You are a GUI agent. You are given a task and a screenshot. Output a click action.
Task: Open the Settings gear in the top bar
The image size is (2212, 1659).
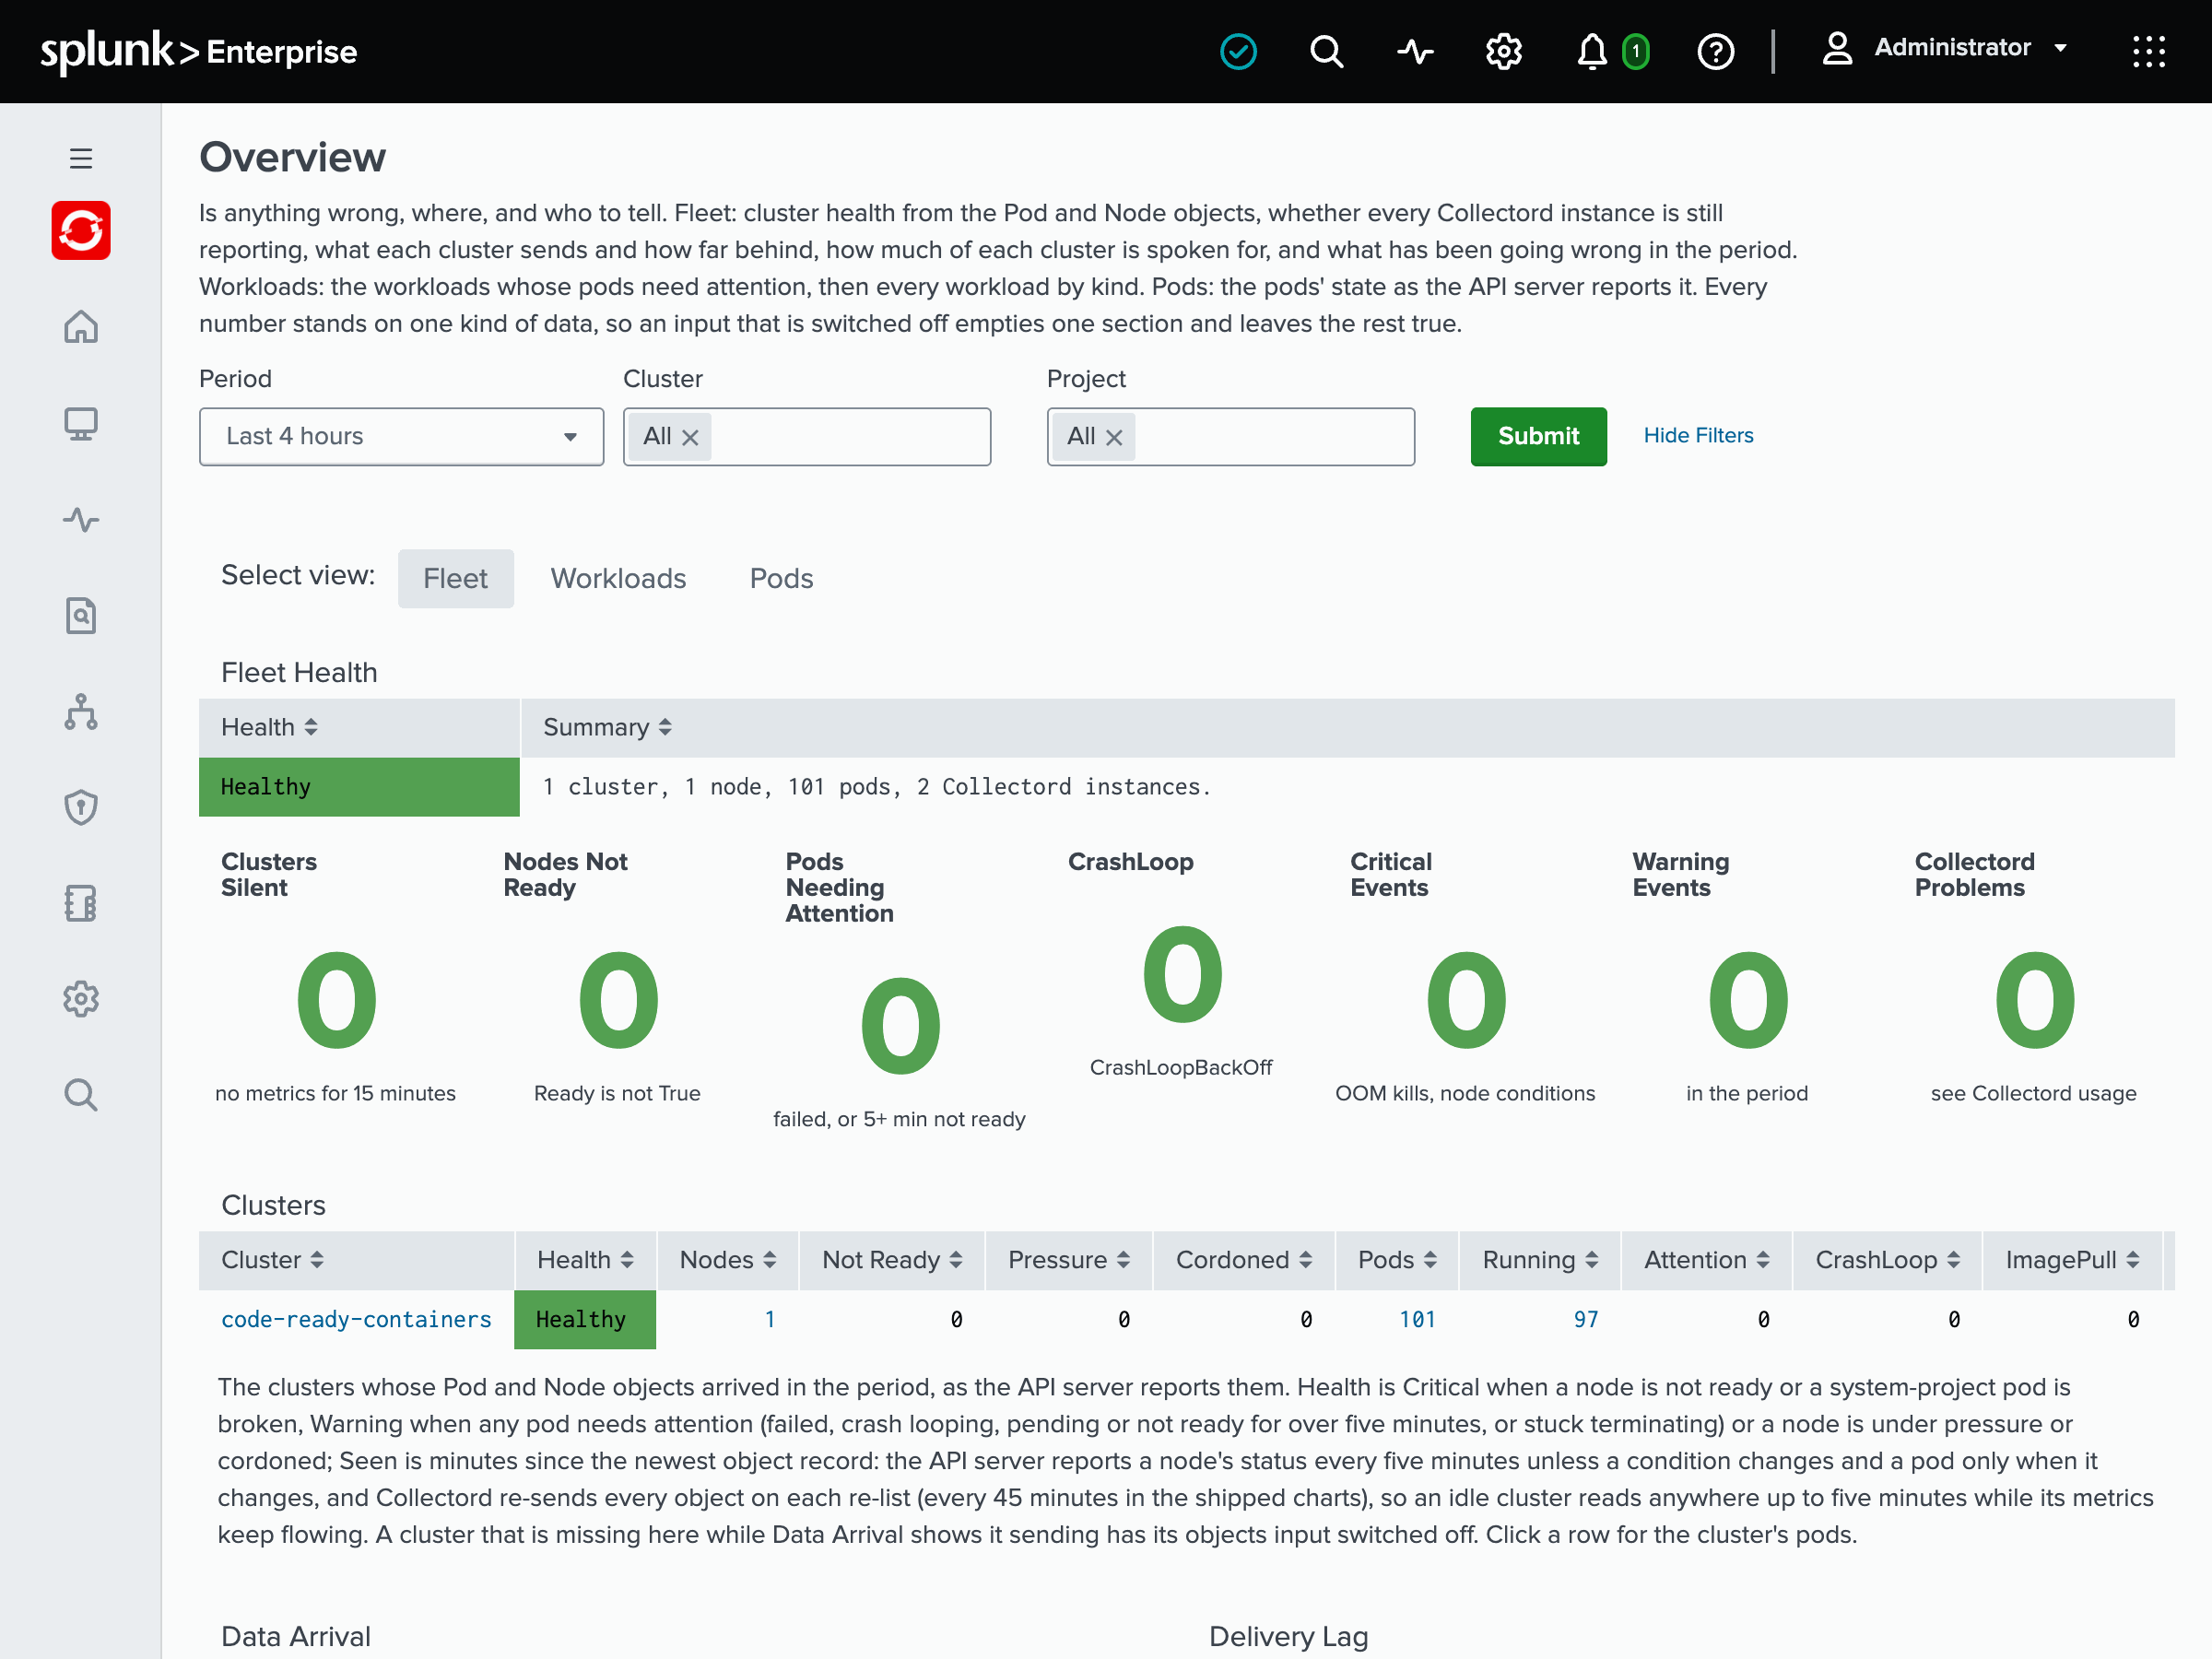point(1503,51)
